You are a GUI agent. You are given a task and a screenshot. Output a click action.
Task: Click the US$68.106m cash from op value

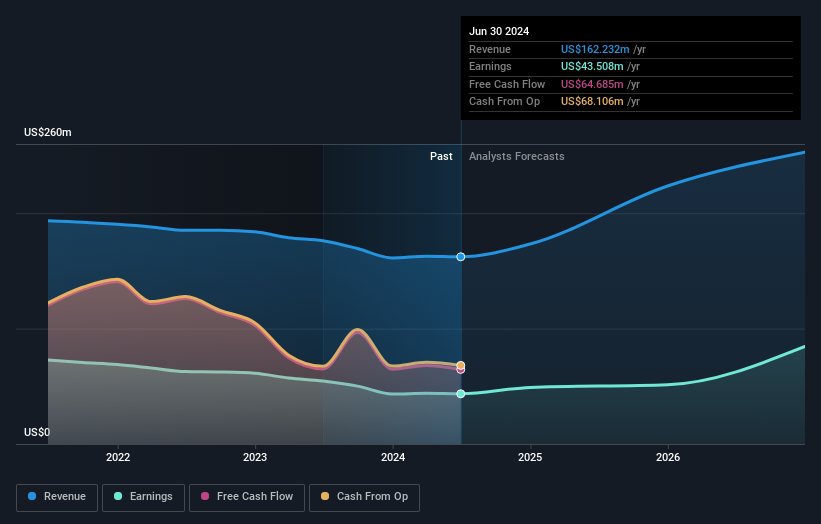(592, 102)
